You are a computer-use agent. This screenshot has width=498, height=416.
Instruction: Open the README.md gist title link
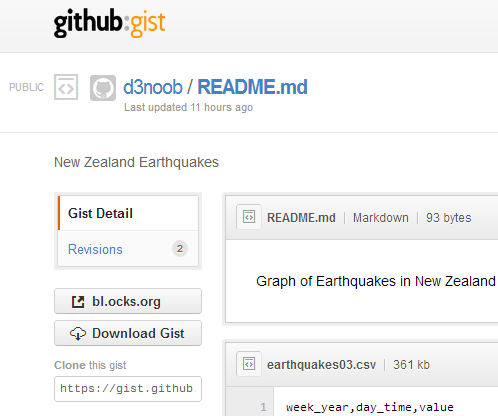click(252, 87)
